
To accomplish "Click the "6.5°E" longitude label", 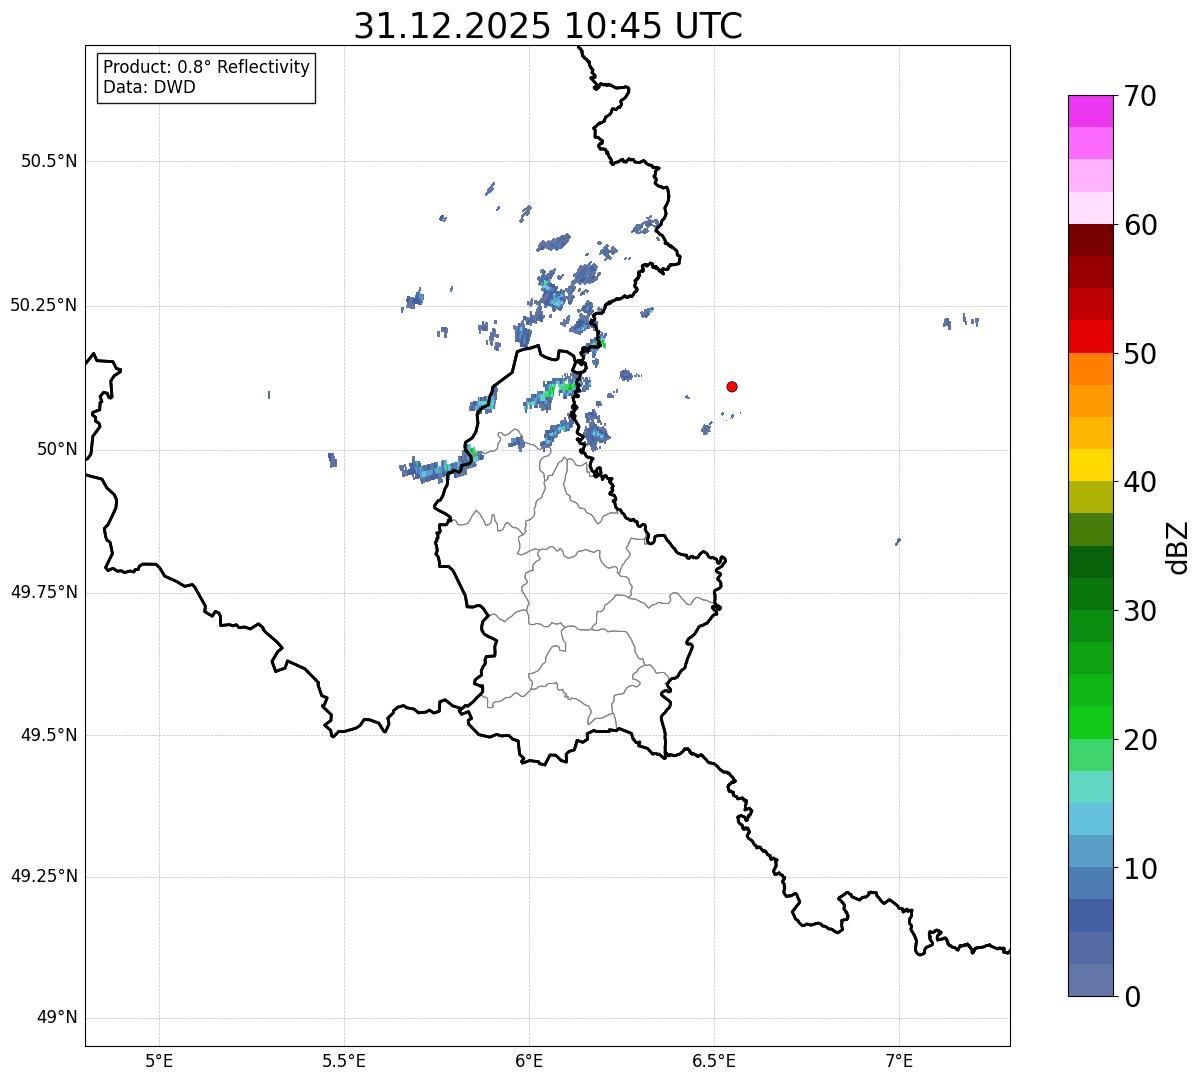I will pyautogui.click(x=714, y=1060).
